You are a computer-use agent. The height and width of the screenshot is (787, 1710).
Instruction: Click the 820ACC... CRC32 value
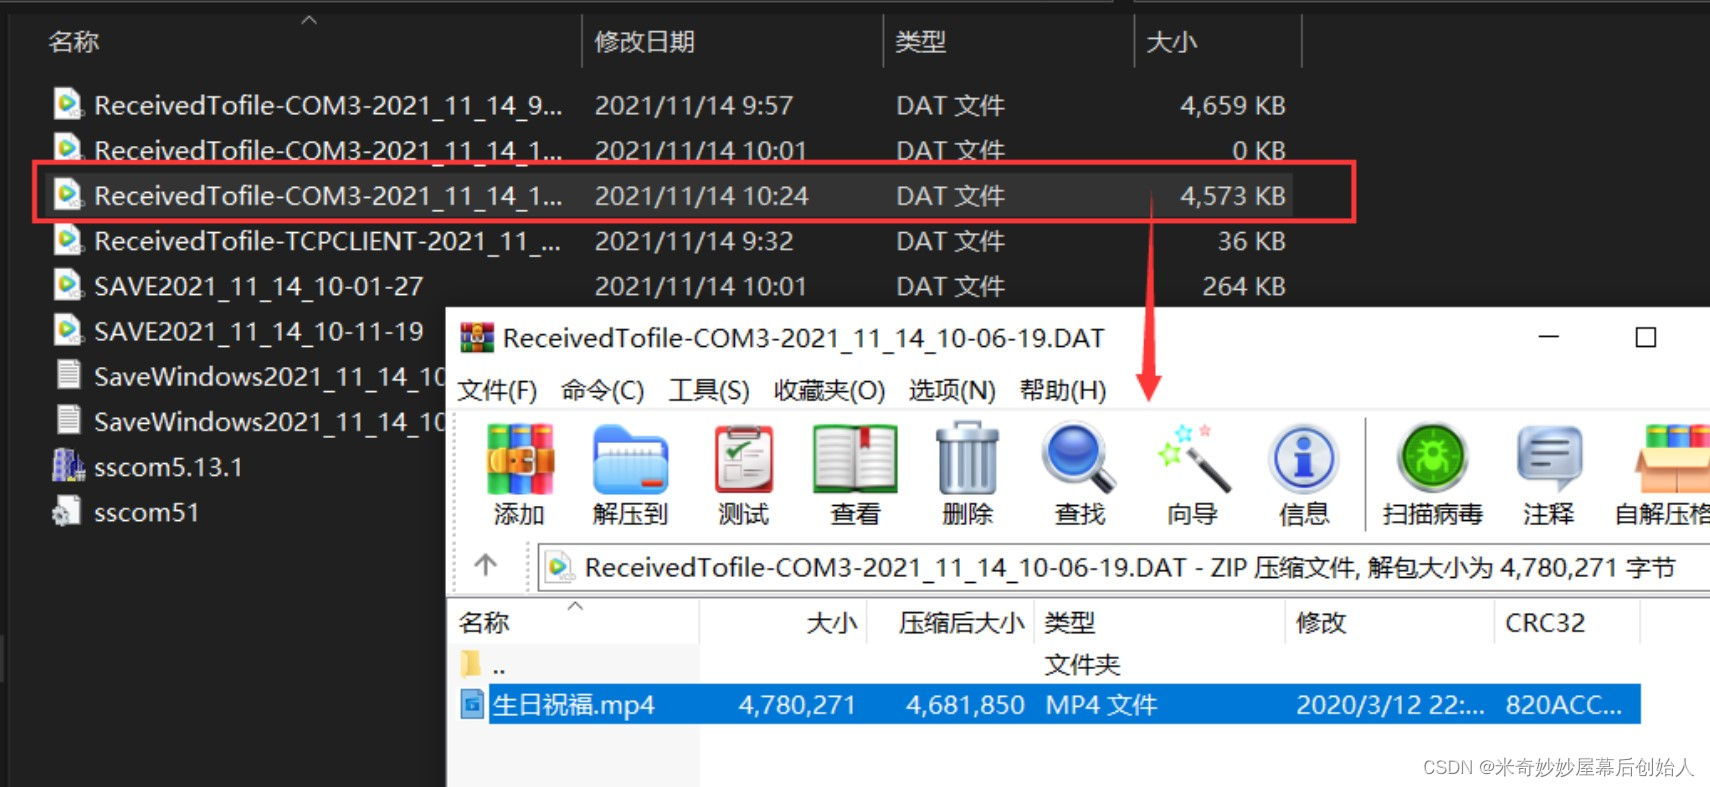point(1564,705)
